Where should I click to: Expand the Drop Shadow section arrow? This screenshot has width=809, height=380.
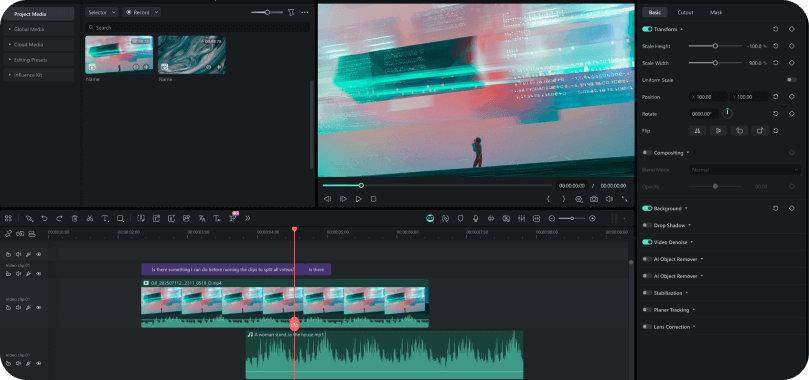pos(690,225)
